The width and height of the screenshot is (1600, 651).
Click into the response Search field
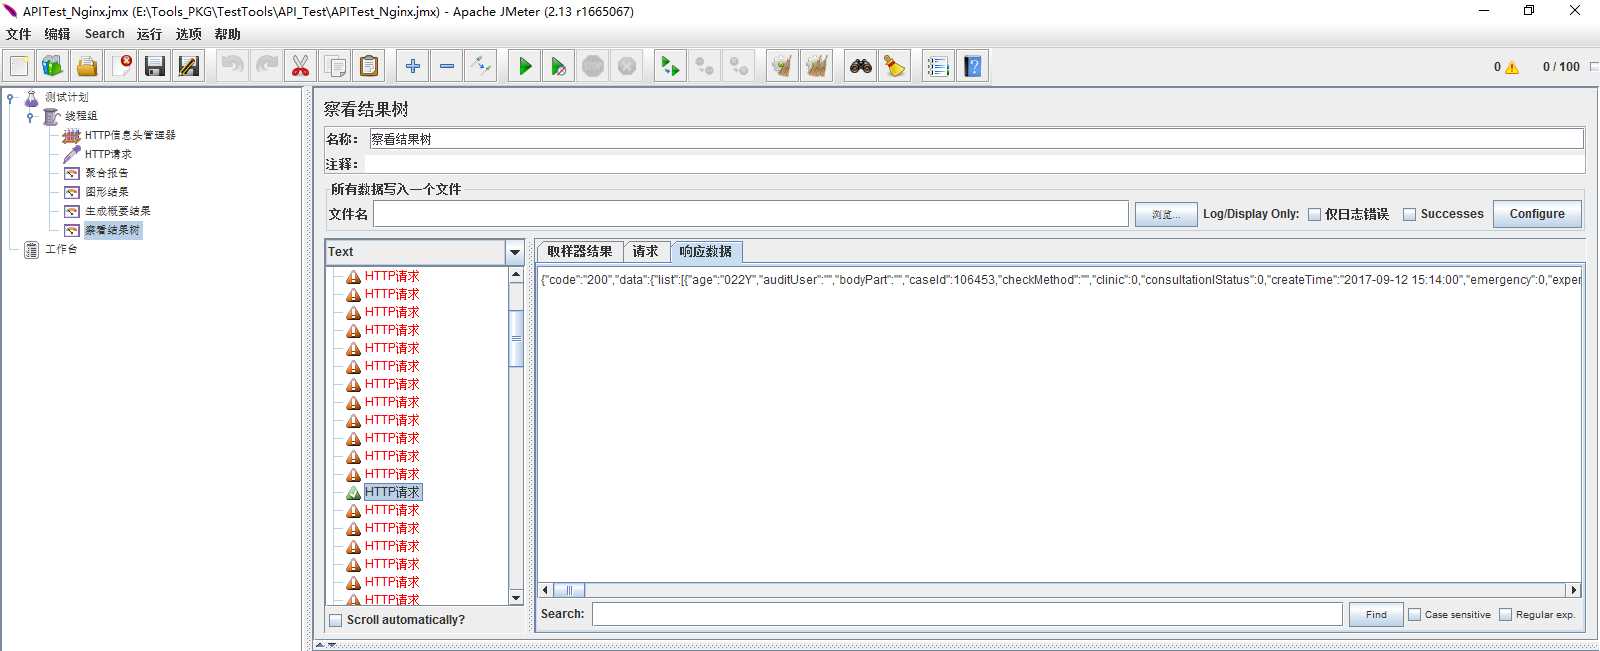click(x=967, y=614)
